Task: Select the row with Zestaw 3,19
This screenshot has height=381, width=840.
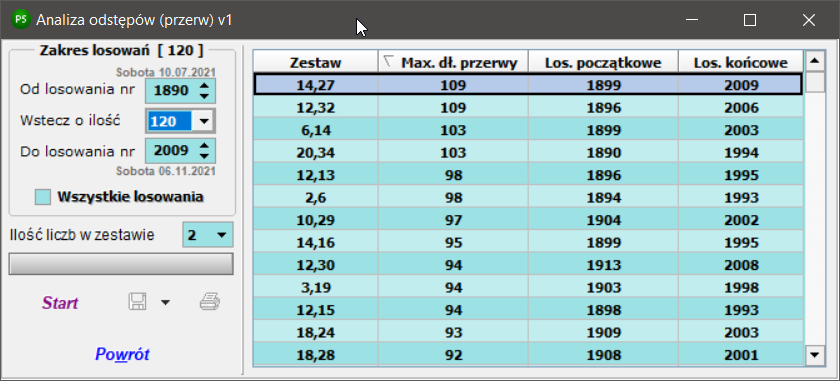Action: coord(528,287)
